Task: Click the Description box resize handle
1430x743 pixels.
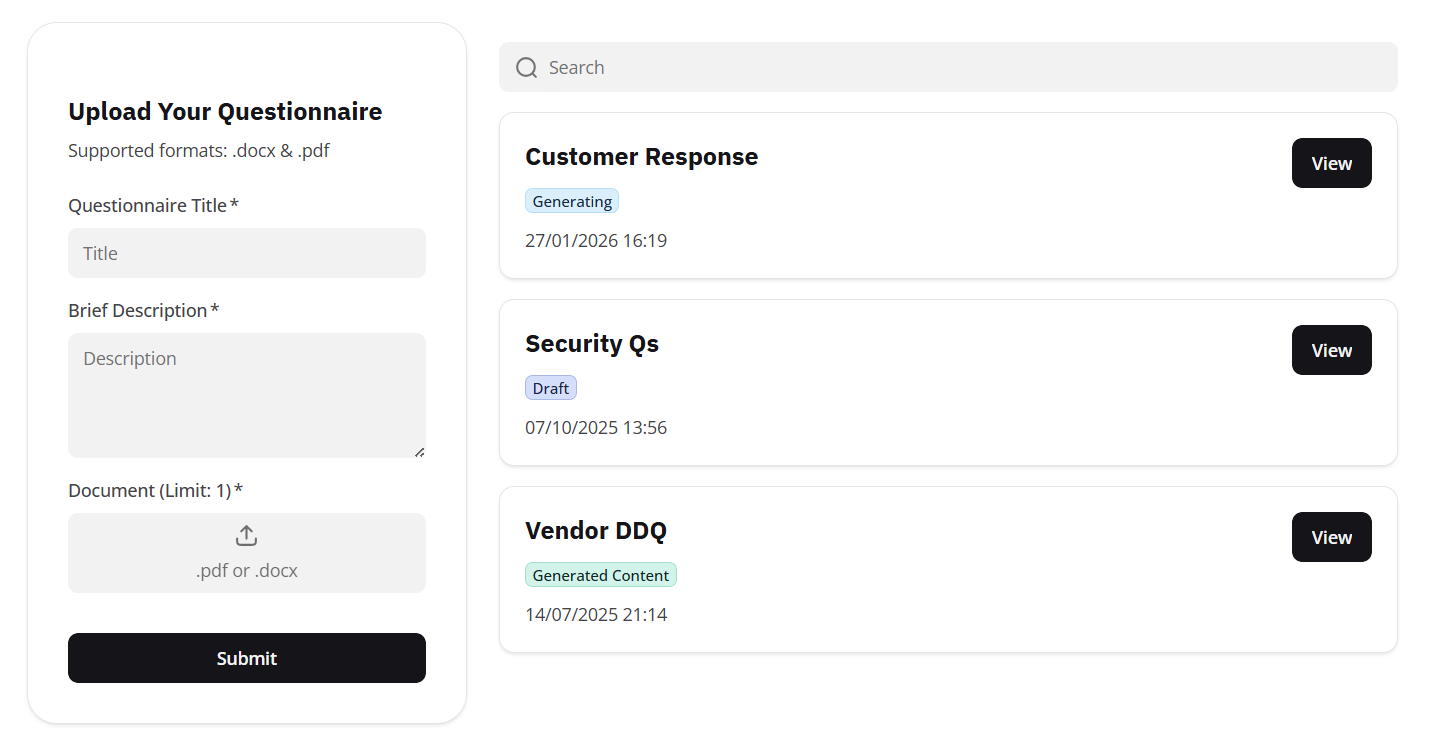Action: pyautogui.click(x=419, y=452)
